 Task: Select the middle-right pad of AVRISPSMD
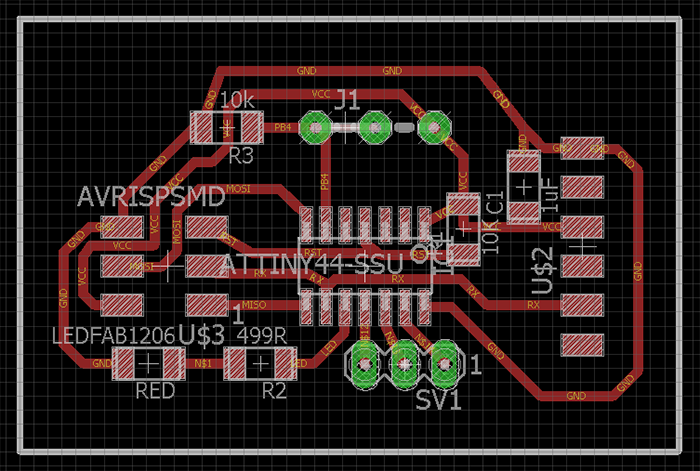tap(207, 266)
